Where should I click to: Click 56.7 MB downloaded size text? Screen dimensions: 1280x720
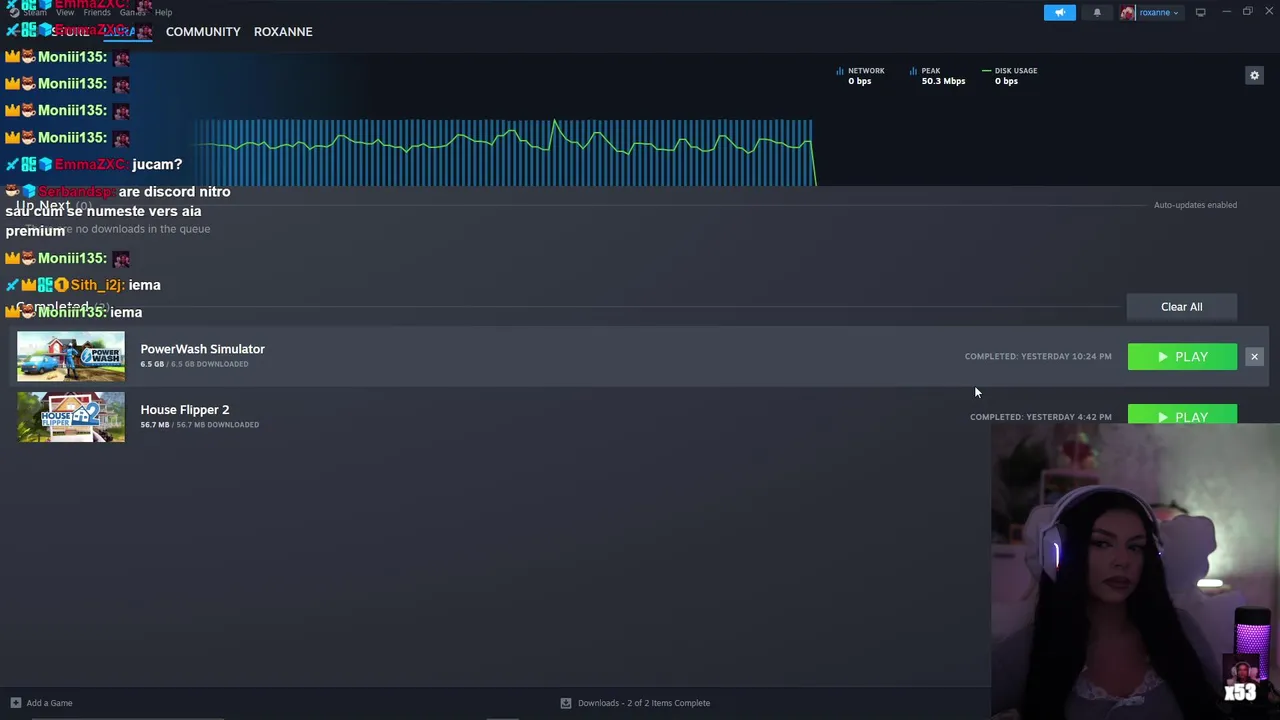[x=199, y=425]
